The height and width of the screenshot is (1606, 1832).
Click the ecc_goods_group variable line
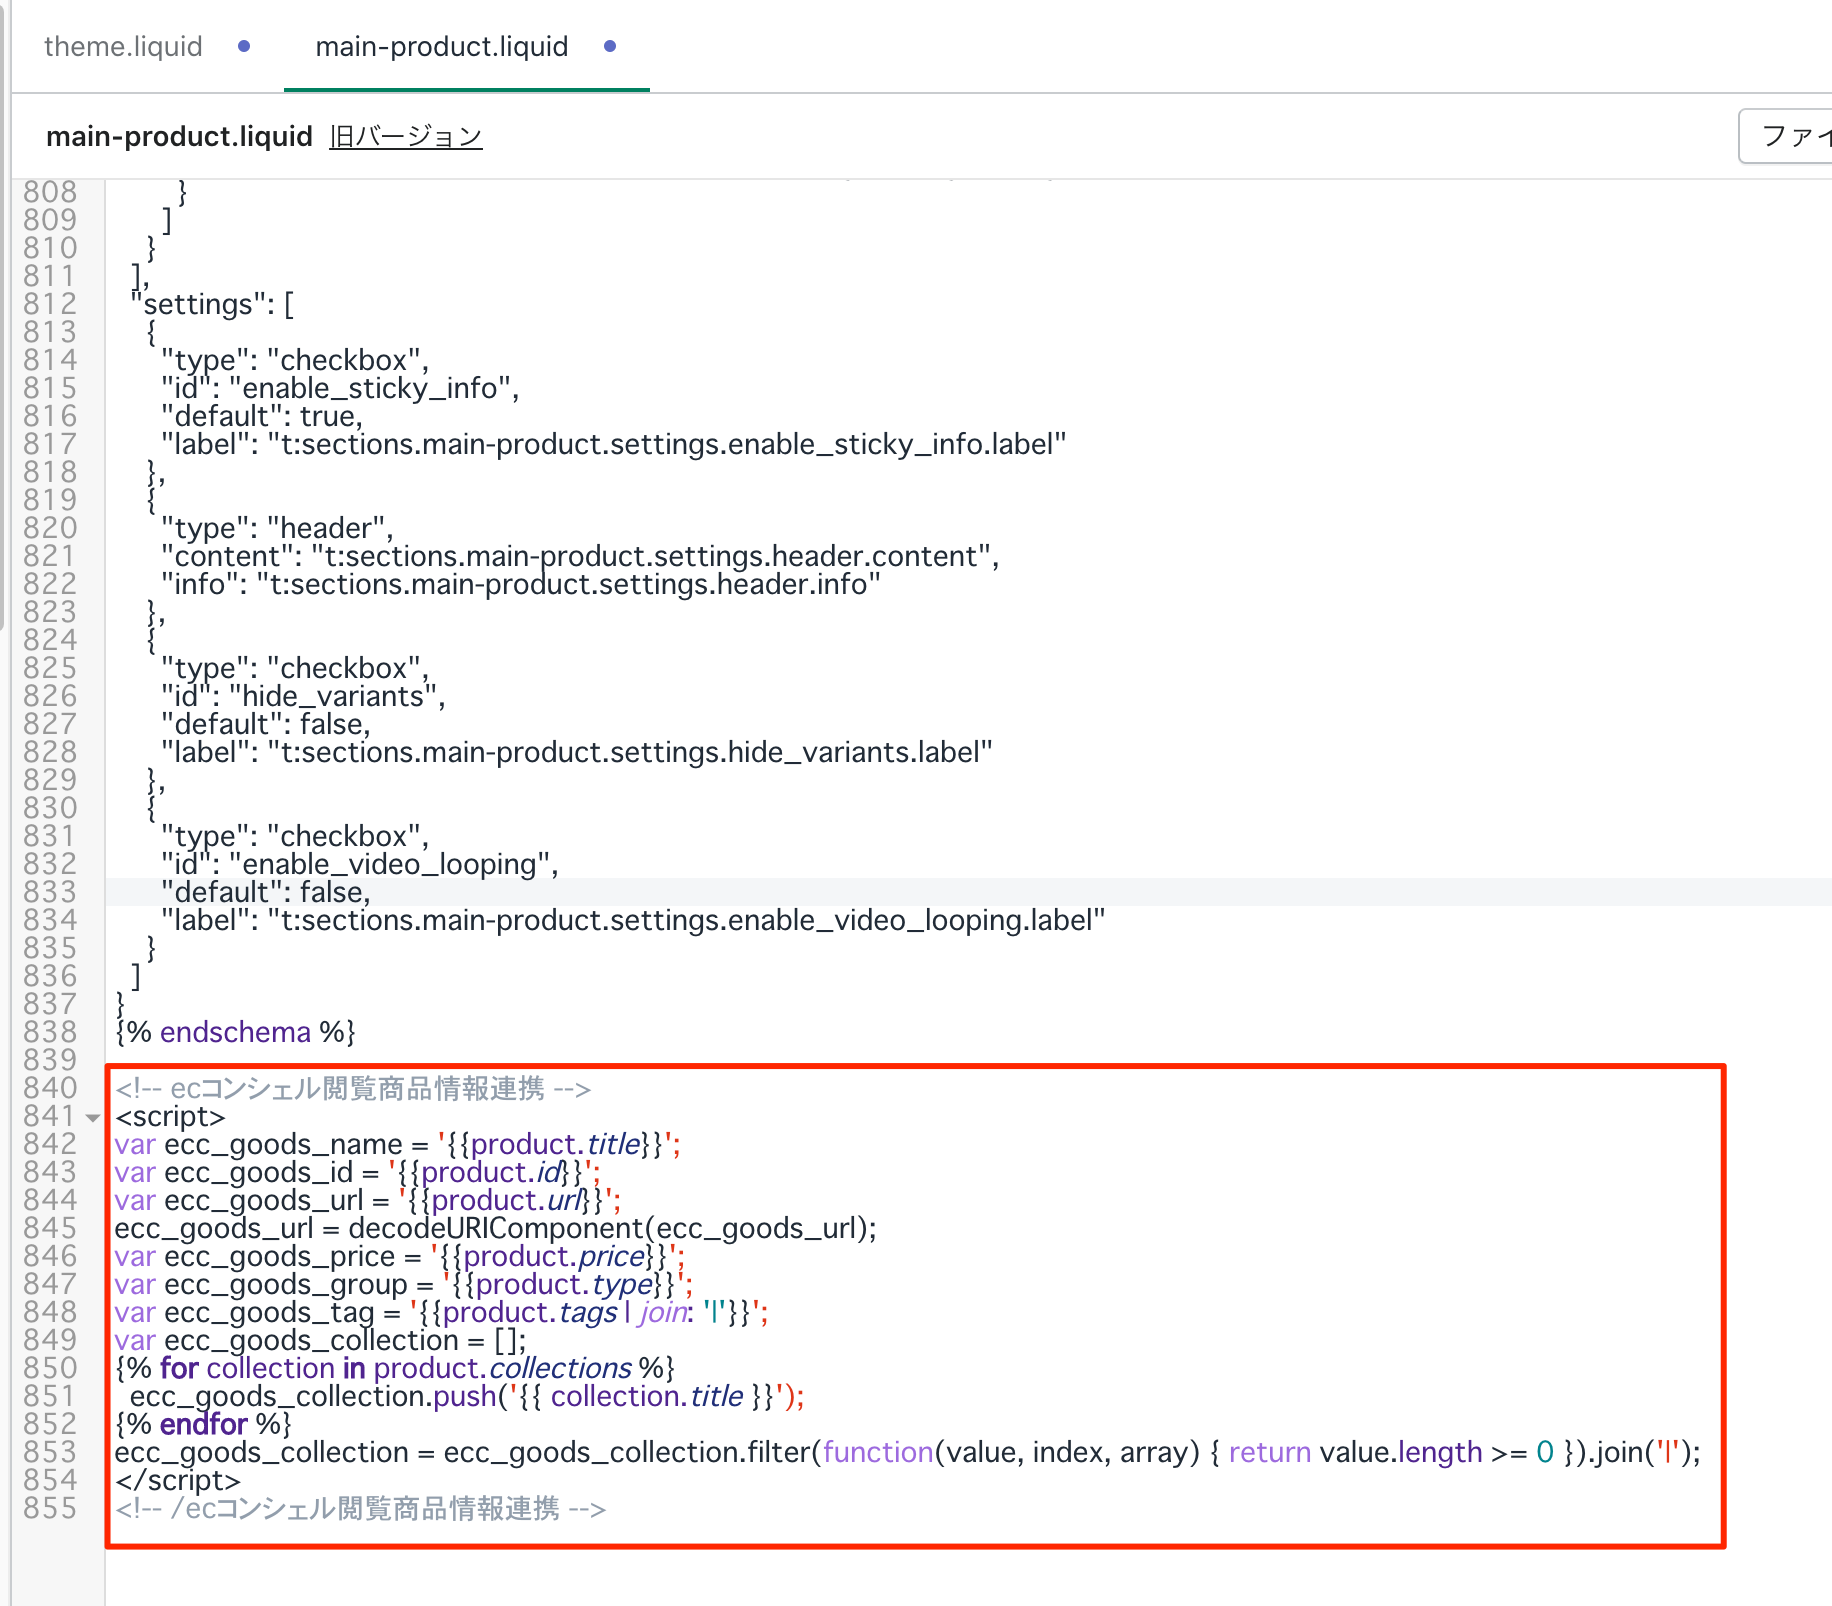(x=404, y=1283)
